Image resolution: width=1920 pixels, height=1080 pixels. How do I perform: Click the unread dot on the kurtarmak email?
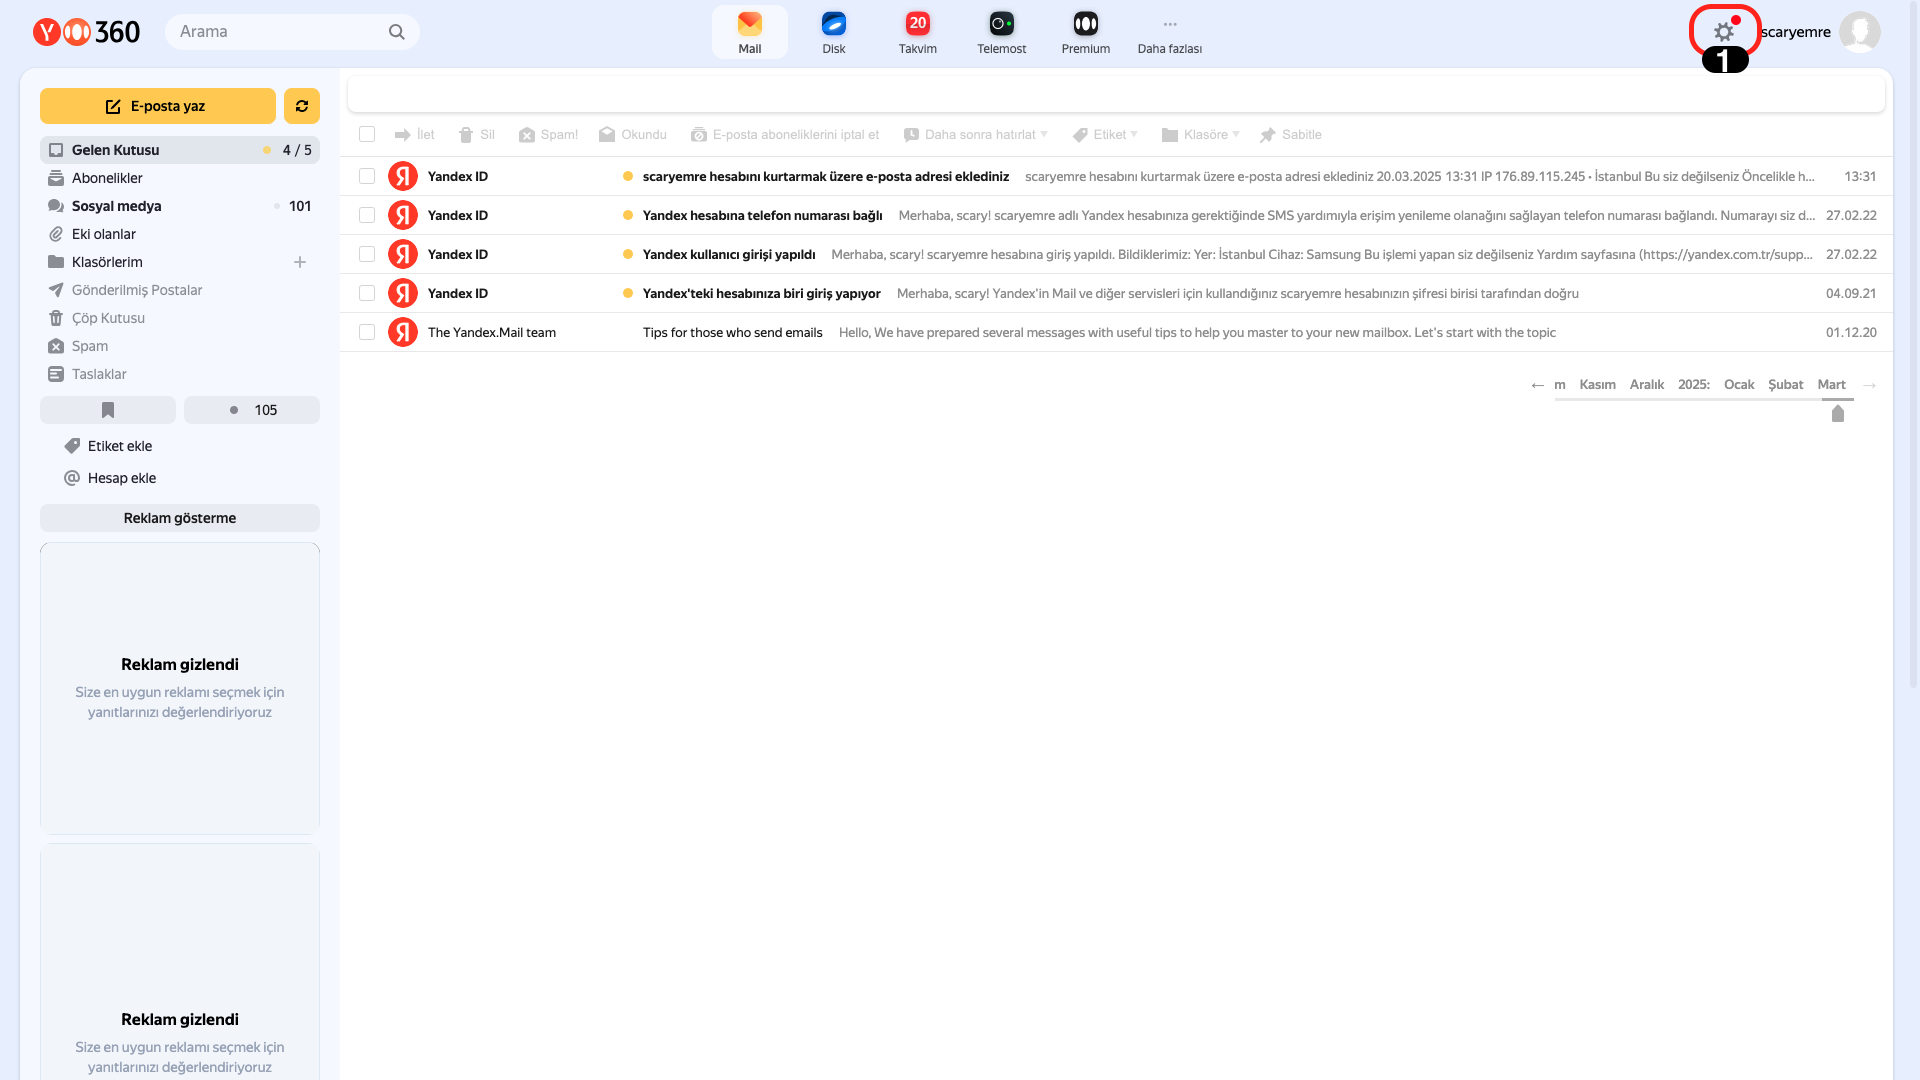(x=628, y=176)
